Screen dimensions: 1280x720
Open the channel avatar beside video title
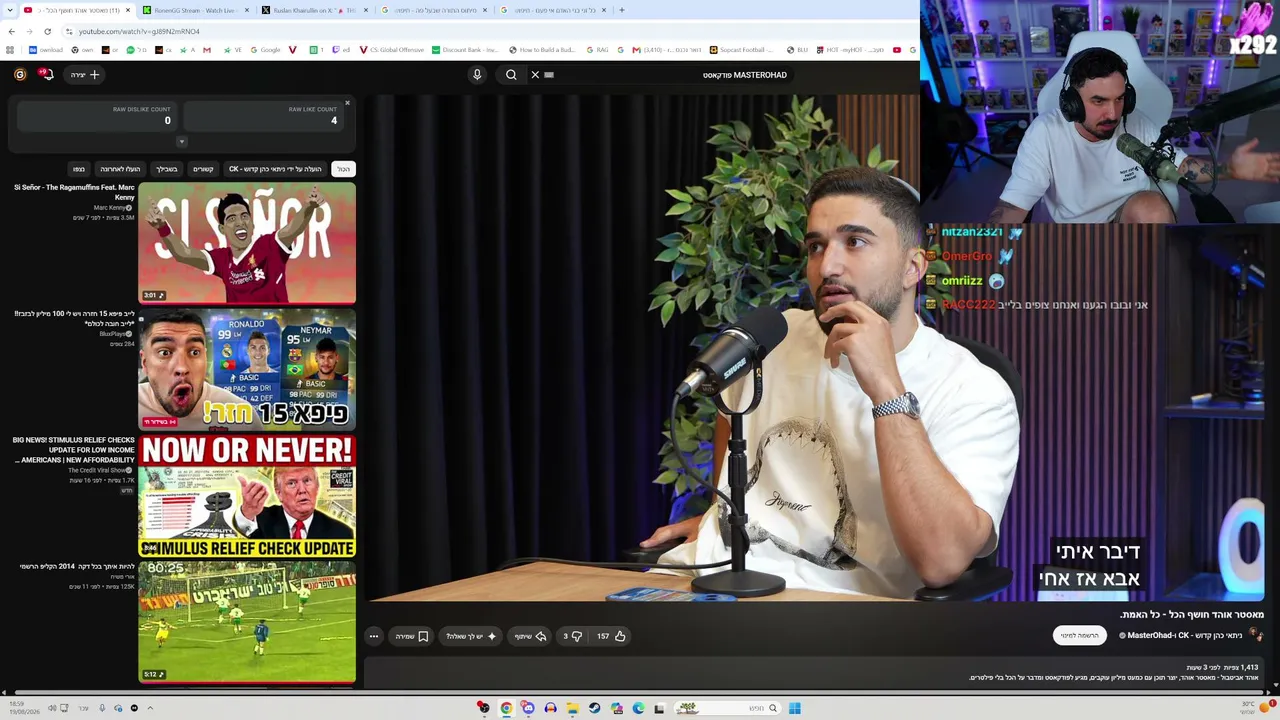tap(1257, 636)
